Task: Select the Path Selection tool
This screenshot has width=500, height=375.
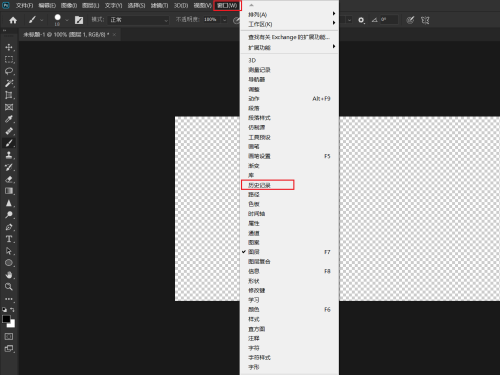Action: 9,251
